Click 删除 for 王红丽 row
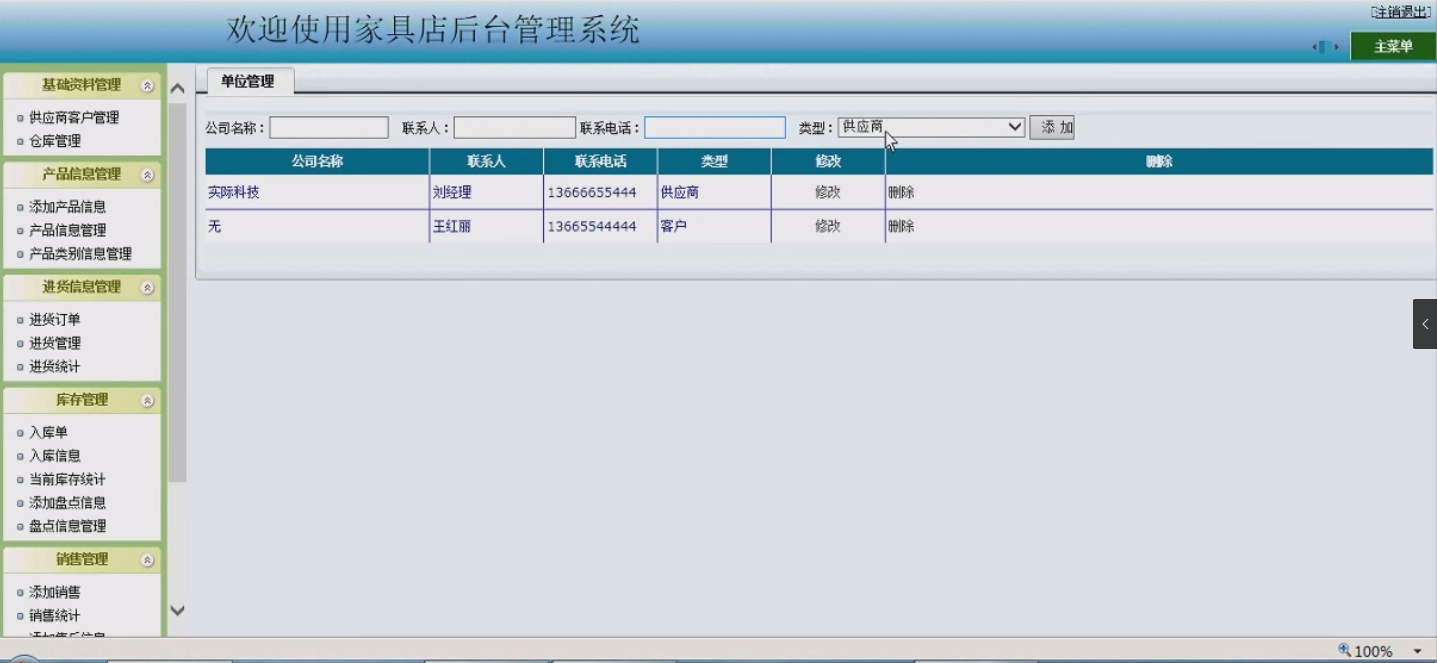Screen dimensions: 1437x663 pyautogui.click(x=901, y=227)
